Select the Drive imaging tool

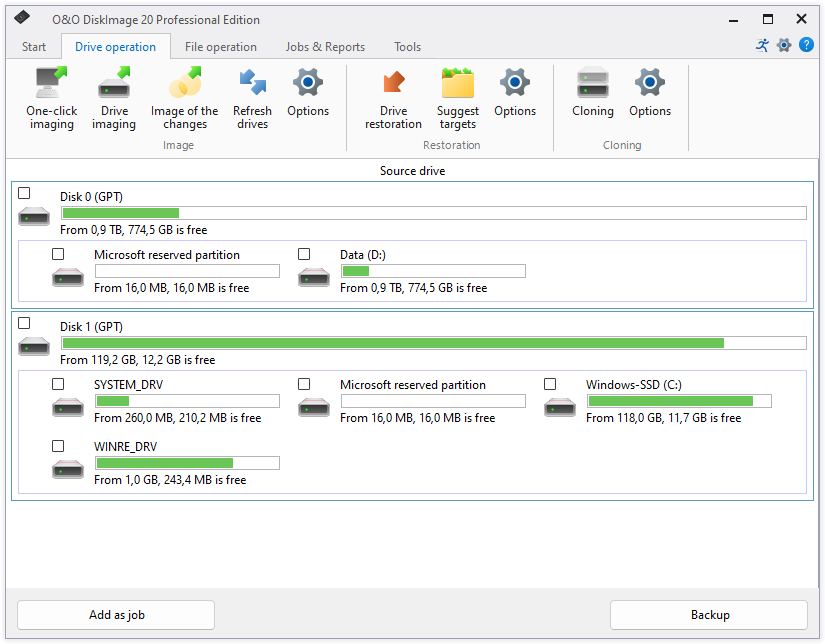click(114, 83)
